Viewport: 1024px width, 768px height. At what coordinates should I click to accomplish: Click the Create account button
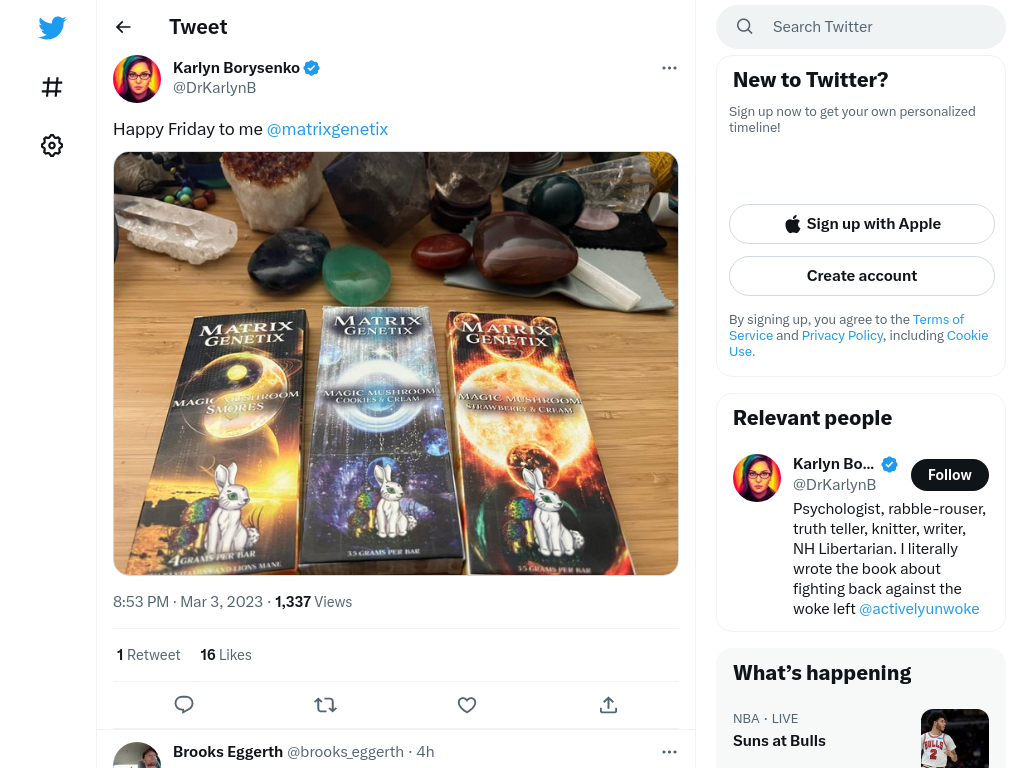click(862, 276)
